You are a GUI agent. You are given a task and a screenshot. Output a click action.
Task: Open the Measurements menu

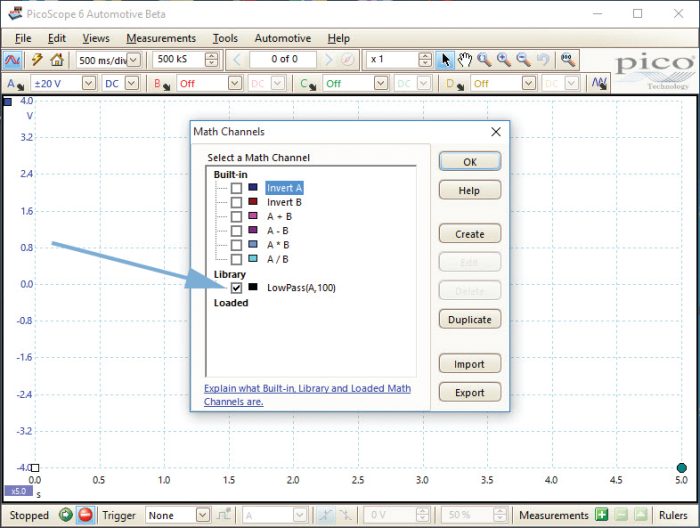161,38
